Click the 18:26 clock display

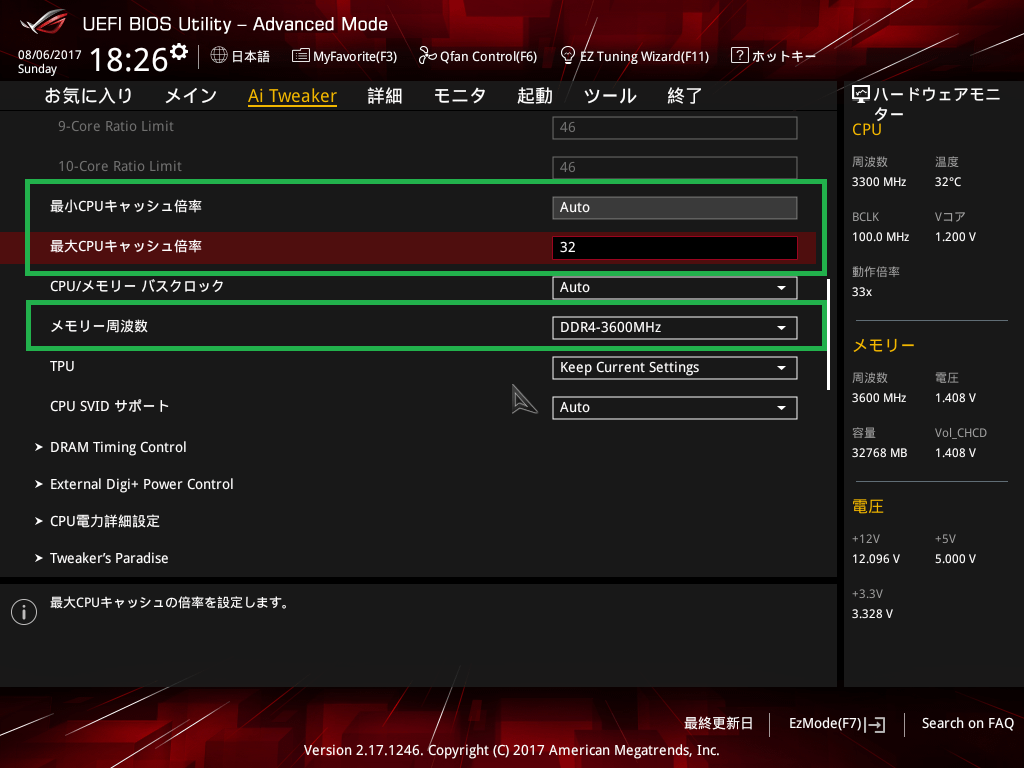(129, 60)
